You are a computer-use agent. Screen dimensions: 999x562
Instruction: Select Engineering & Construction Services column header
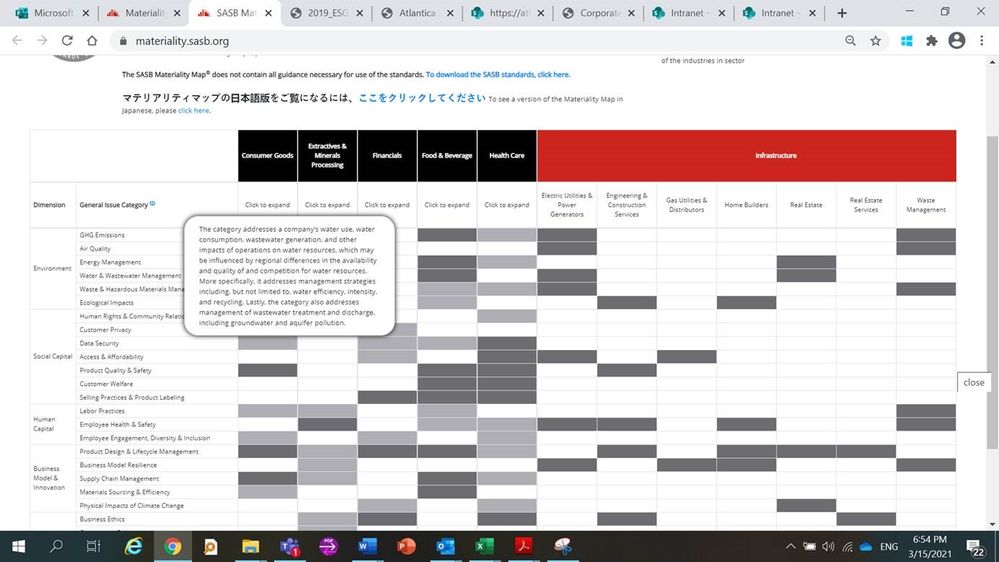click(x=626, y=205)
